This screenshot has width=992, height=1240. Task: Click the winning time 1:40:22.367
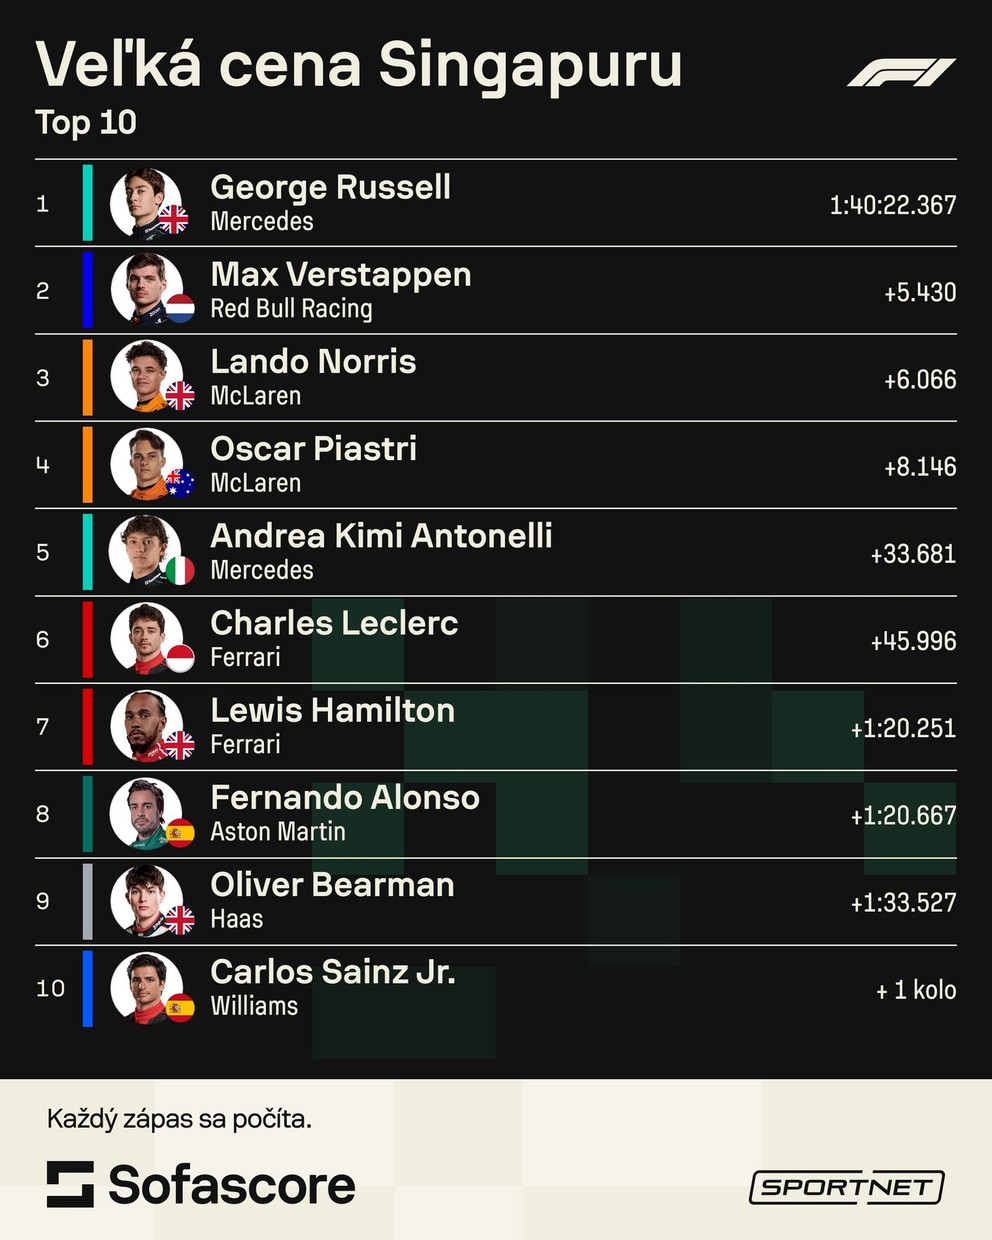(892, 205)
